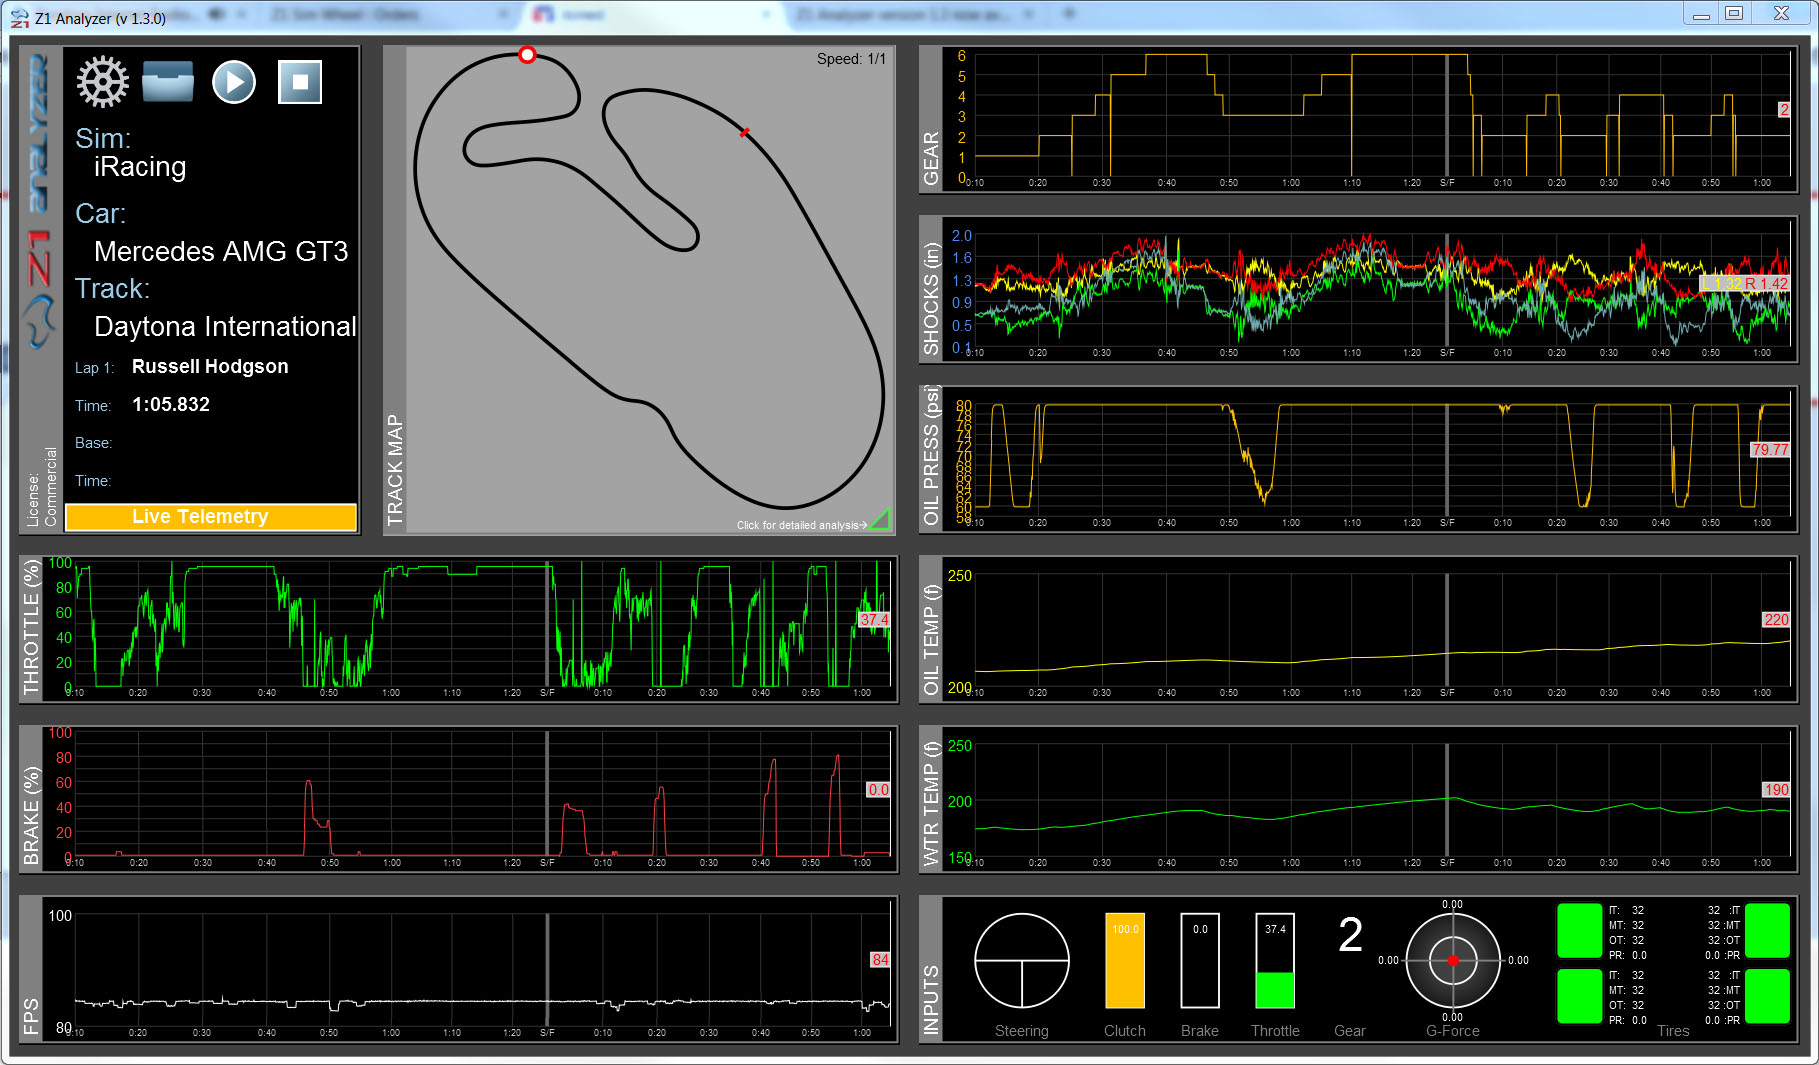The image size is (1819, 1065).
Task: Click the yellow Live Telemetry button
Action: [x=211, y=516]
